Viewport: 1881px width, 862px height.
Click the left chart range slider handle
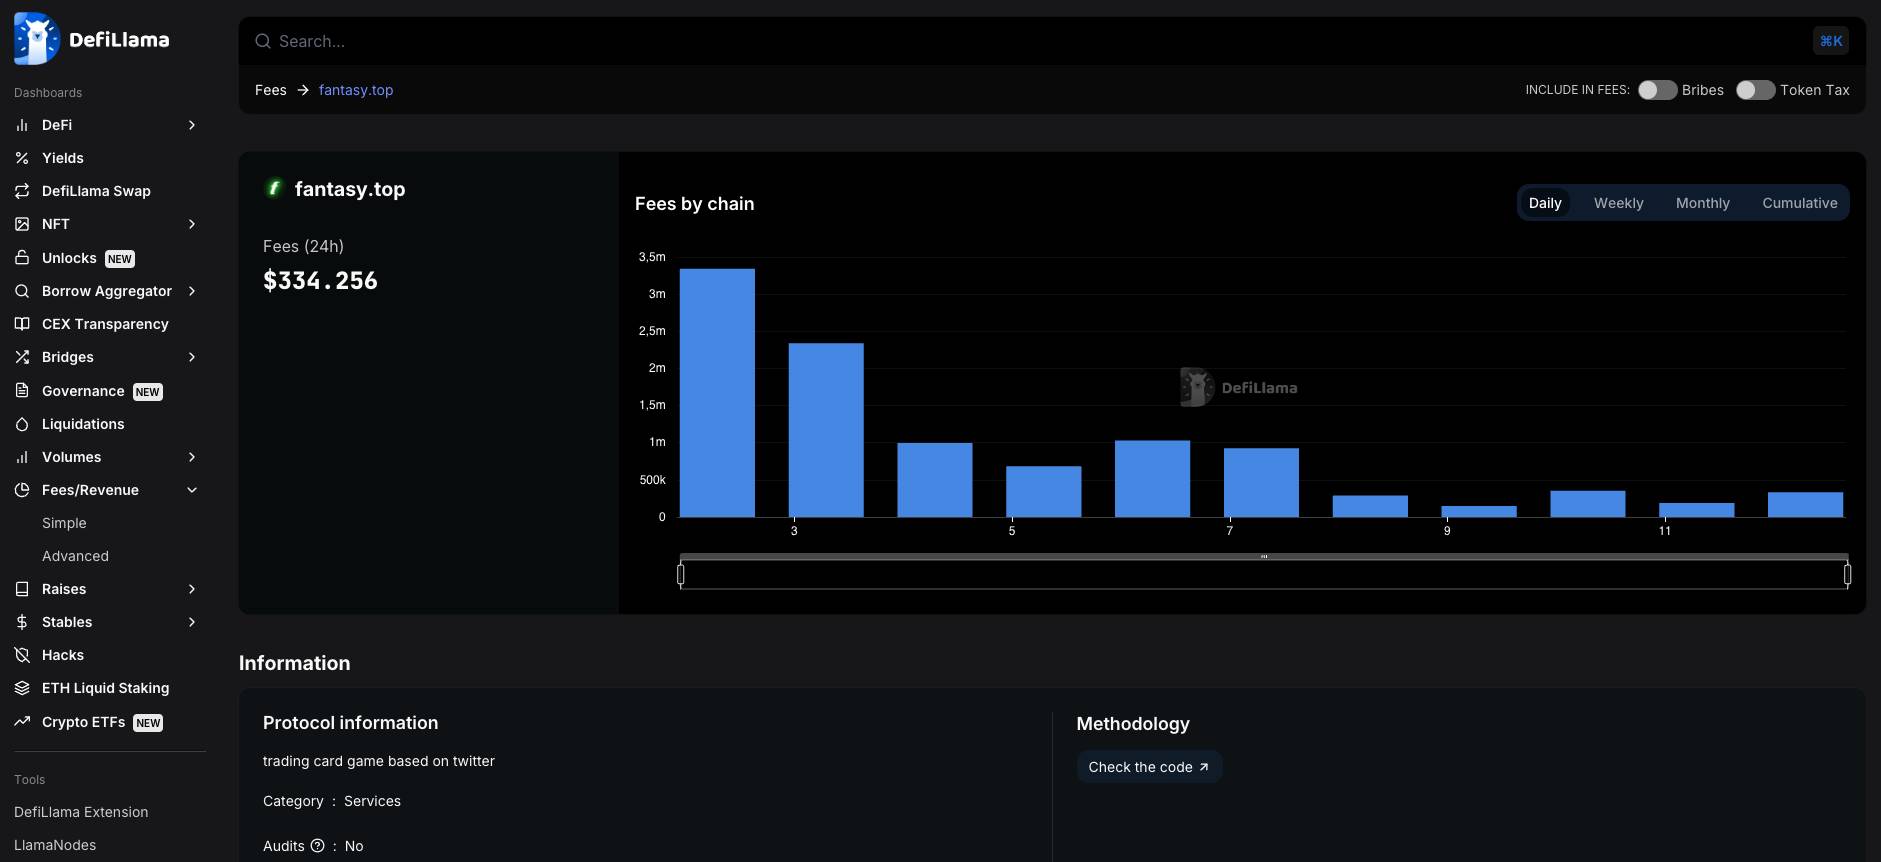681,574
